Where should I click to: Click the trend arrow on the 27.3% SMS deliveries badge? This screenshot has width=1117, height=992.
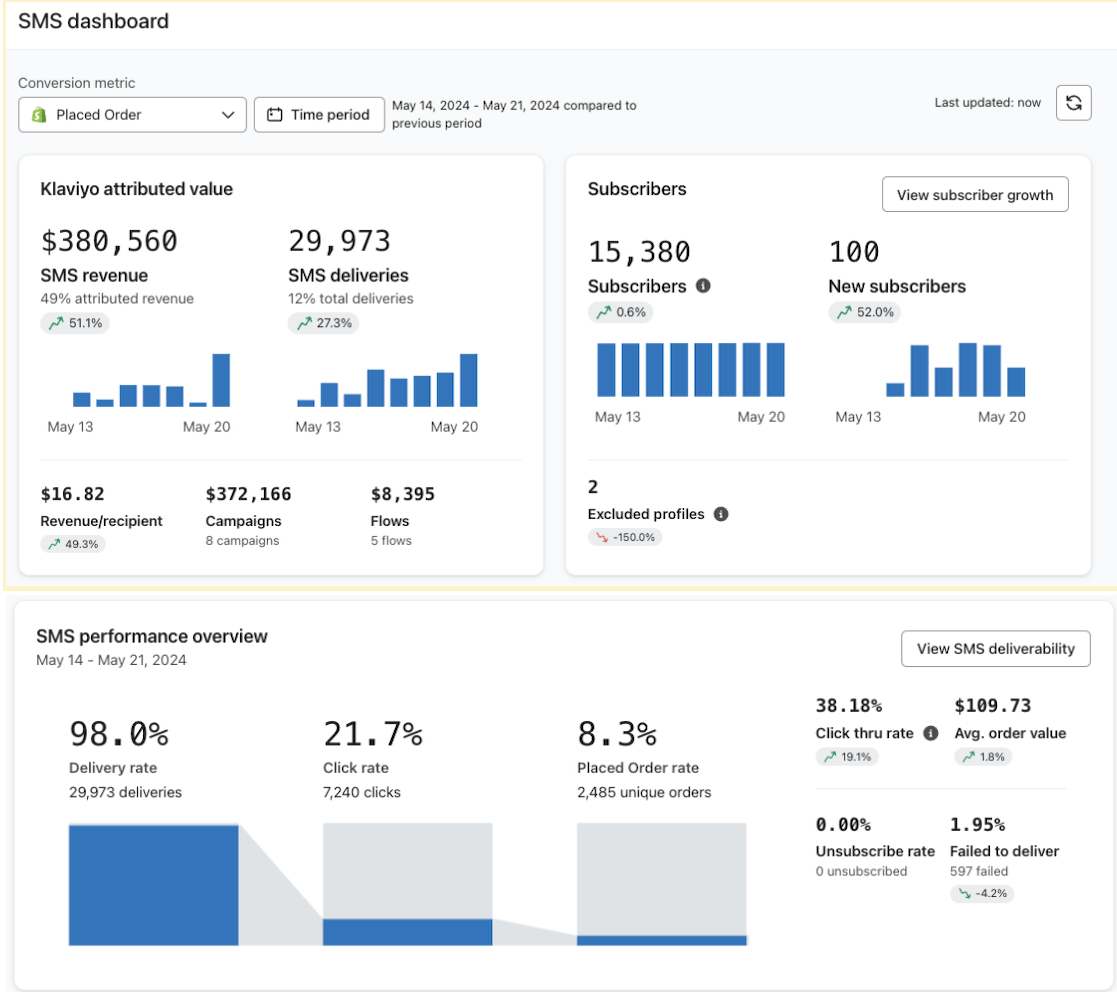303,322
